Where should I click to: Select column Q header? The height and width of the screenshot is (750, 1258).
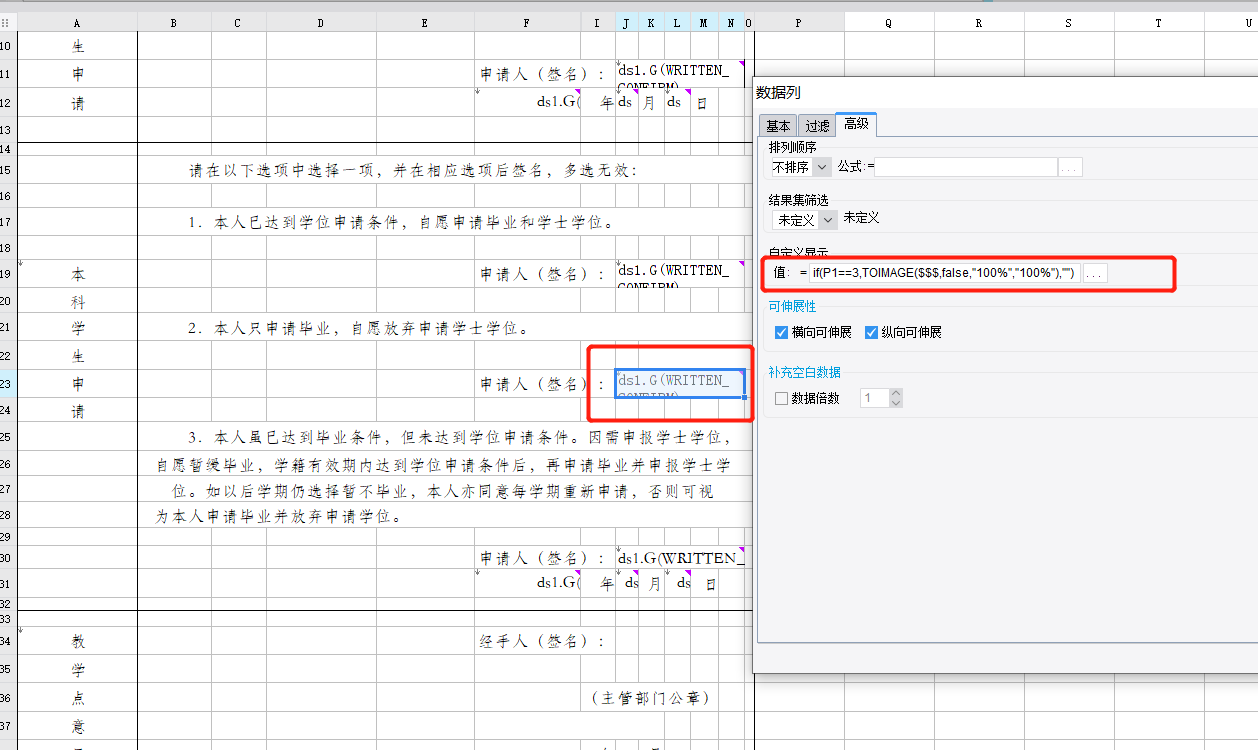click(x=889, y=22)
